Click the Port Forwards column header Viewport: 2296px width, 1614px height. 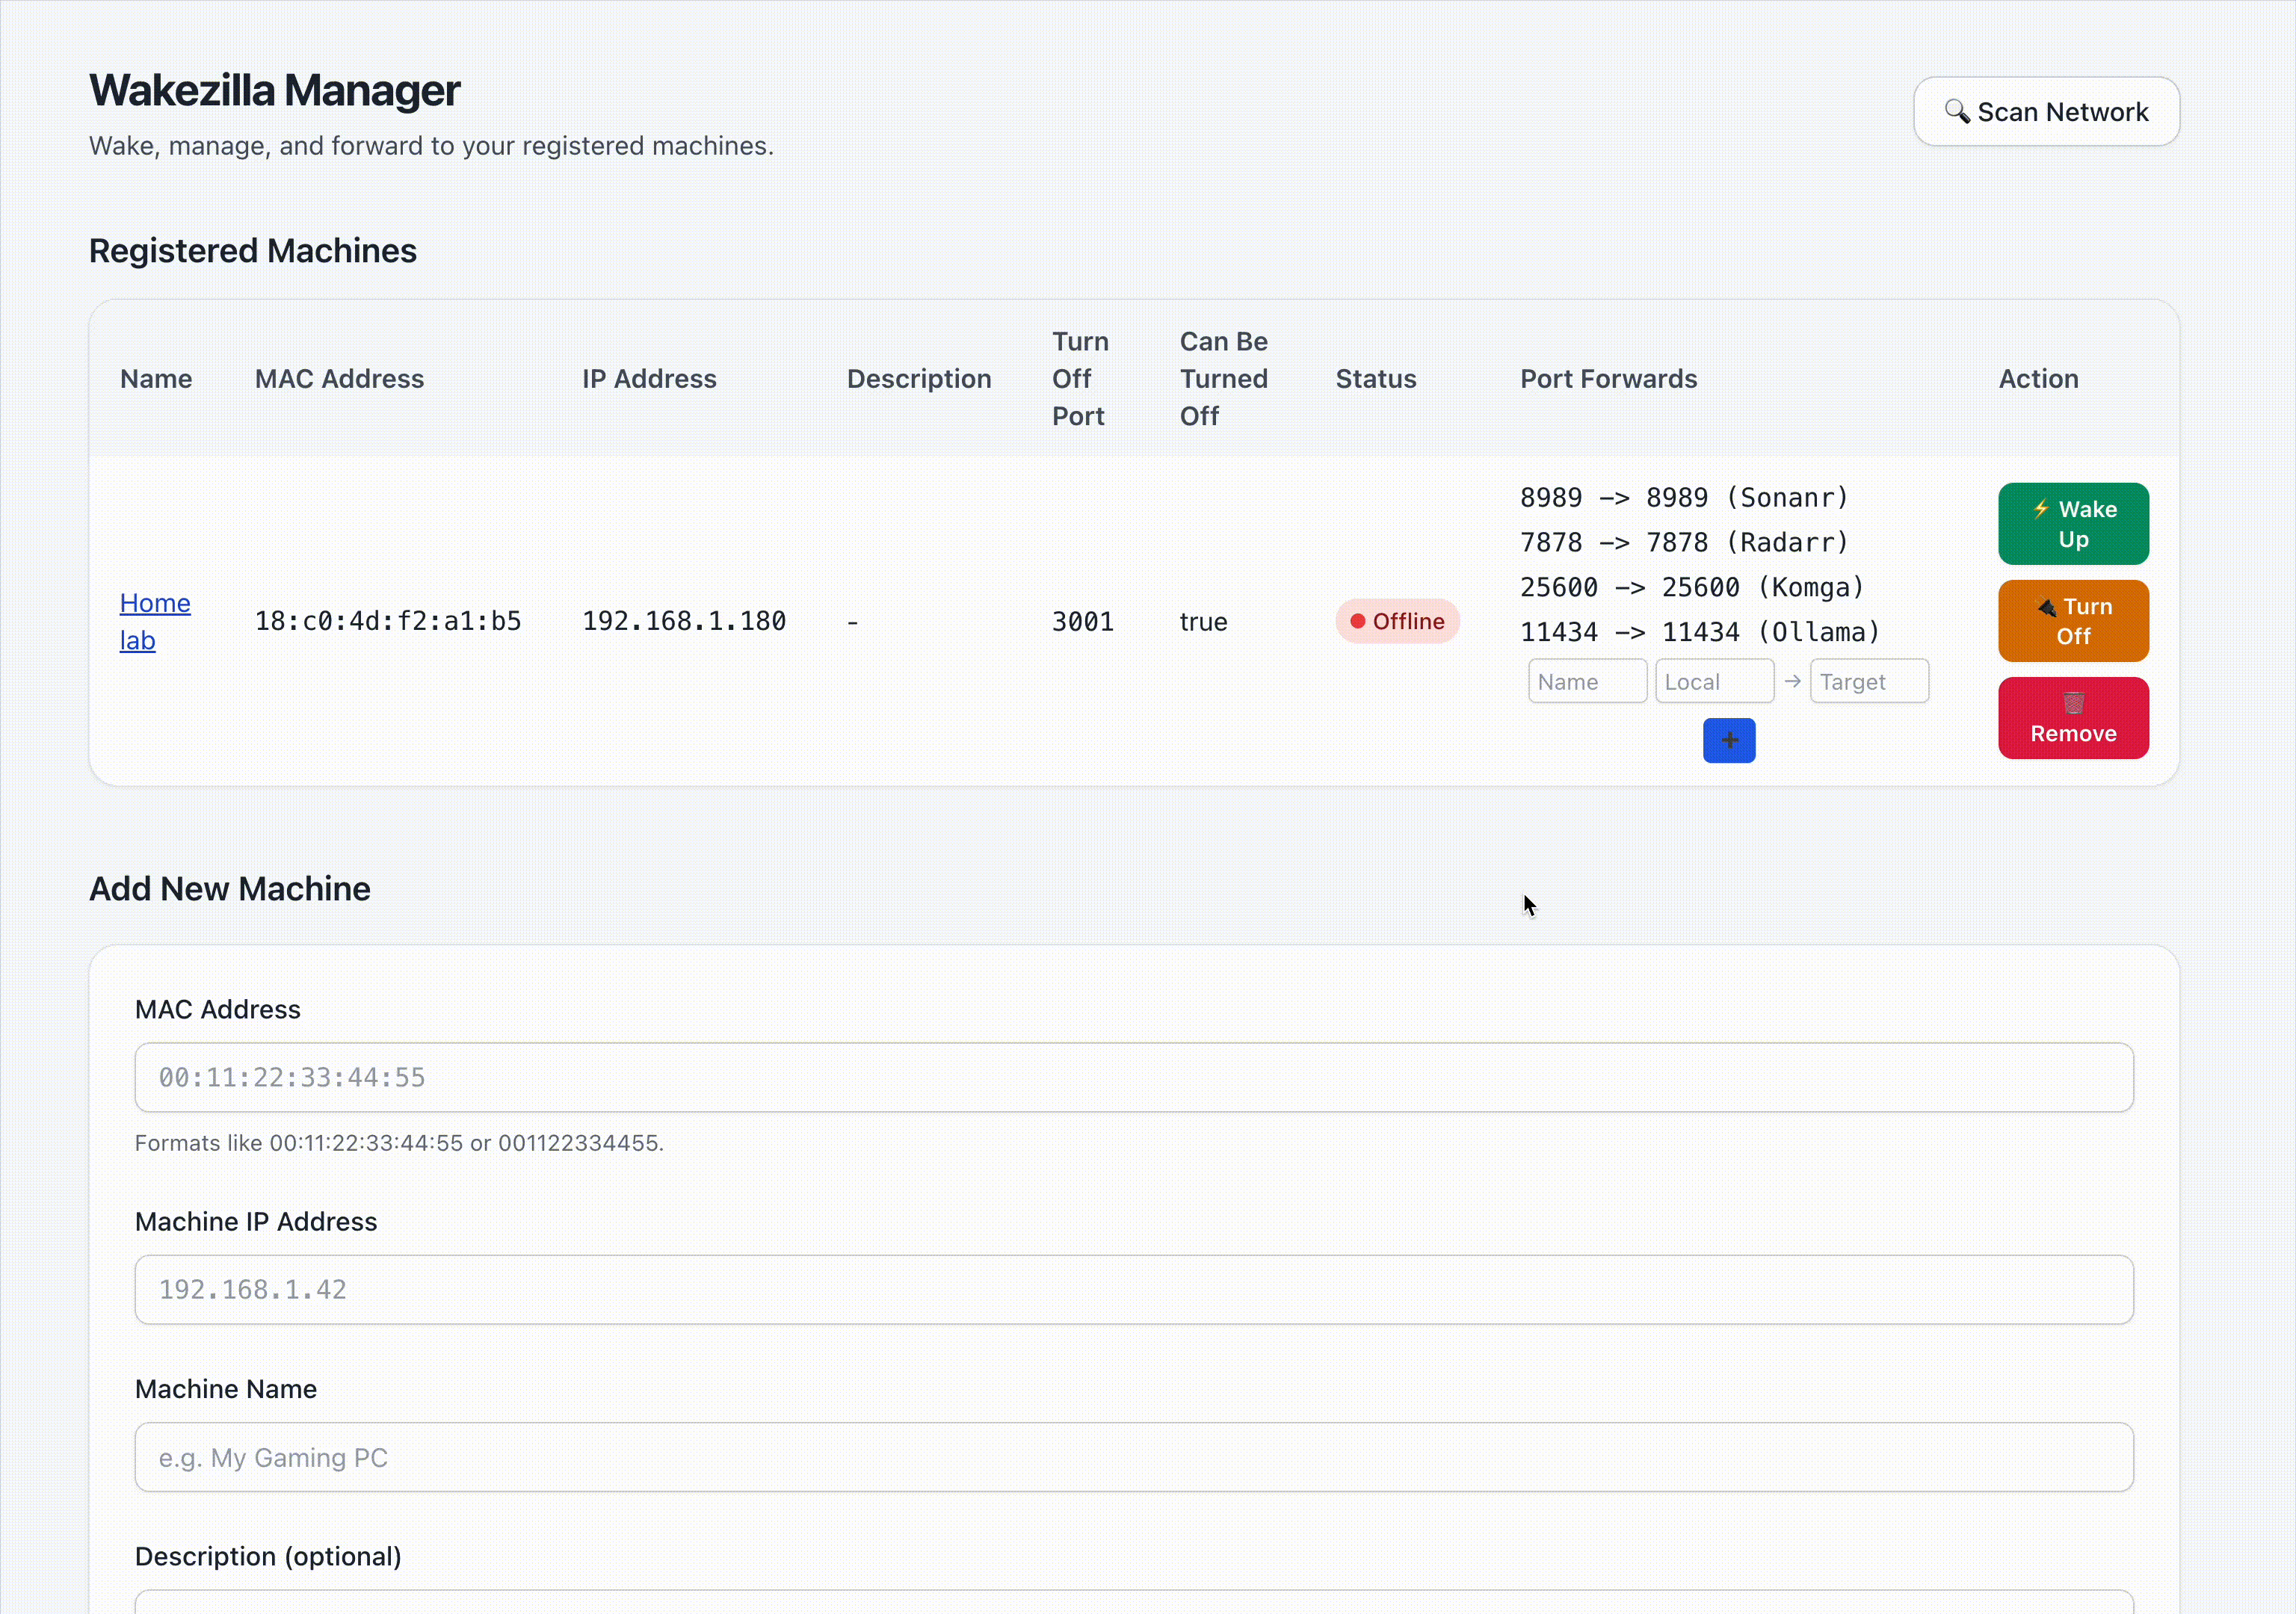point(1608,379)
